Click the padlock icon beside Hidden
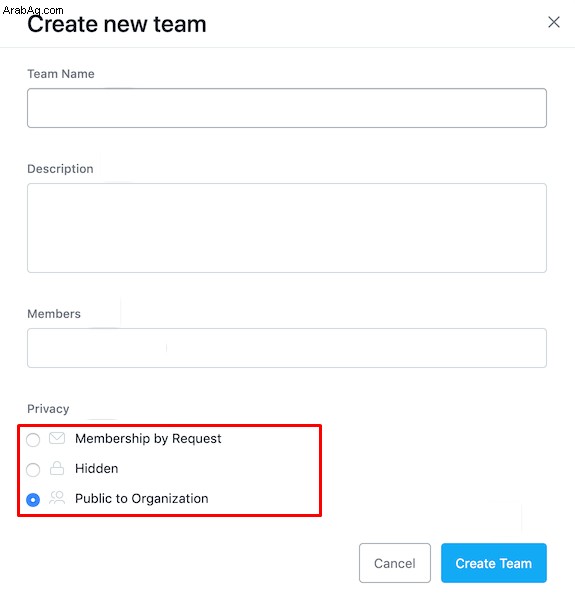This screenshot has height=607, width=575. 57,468
